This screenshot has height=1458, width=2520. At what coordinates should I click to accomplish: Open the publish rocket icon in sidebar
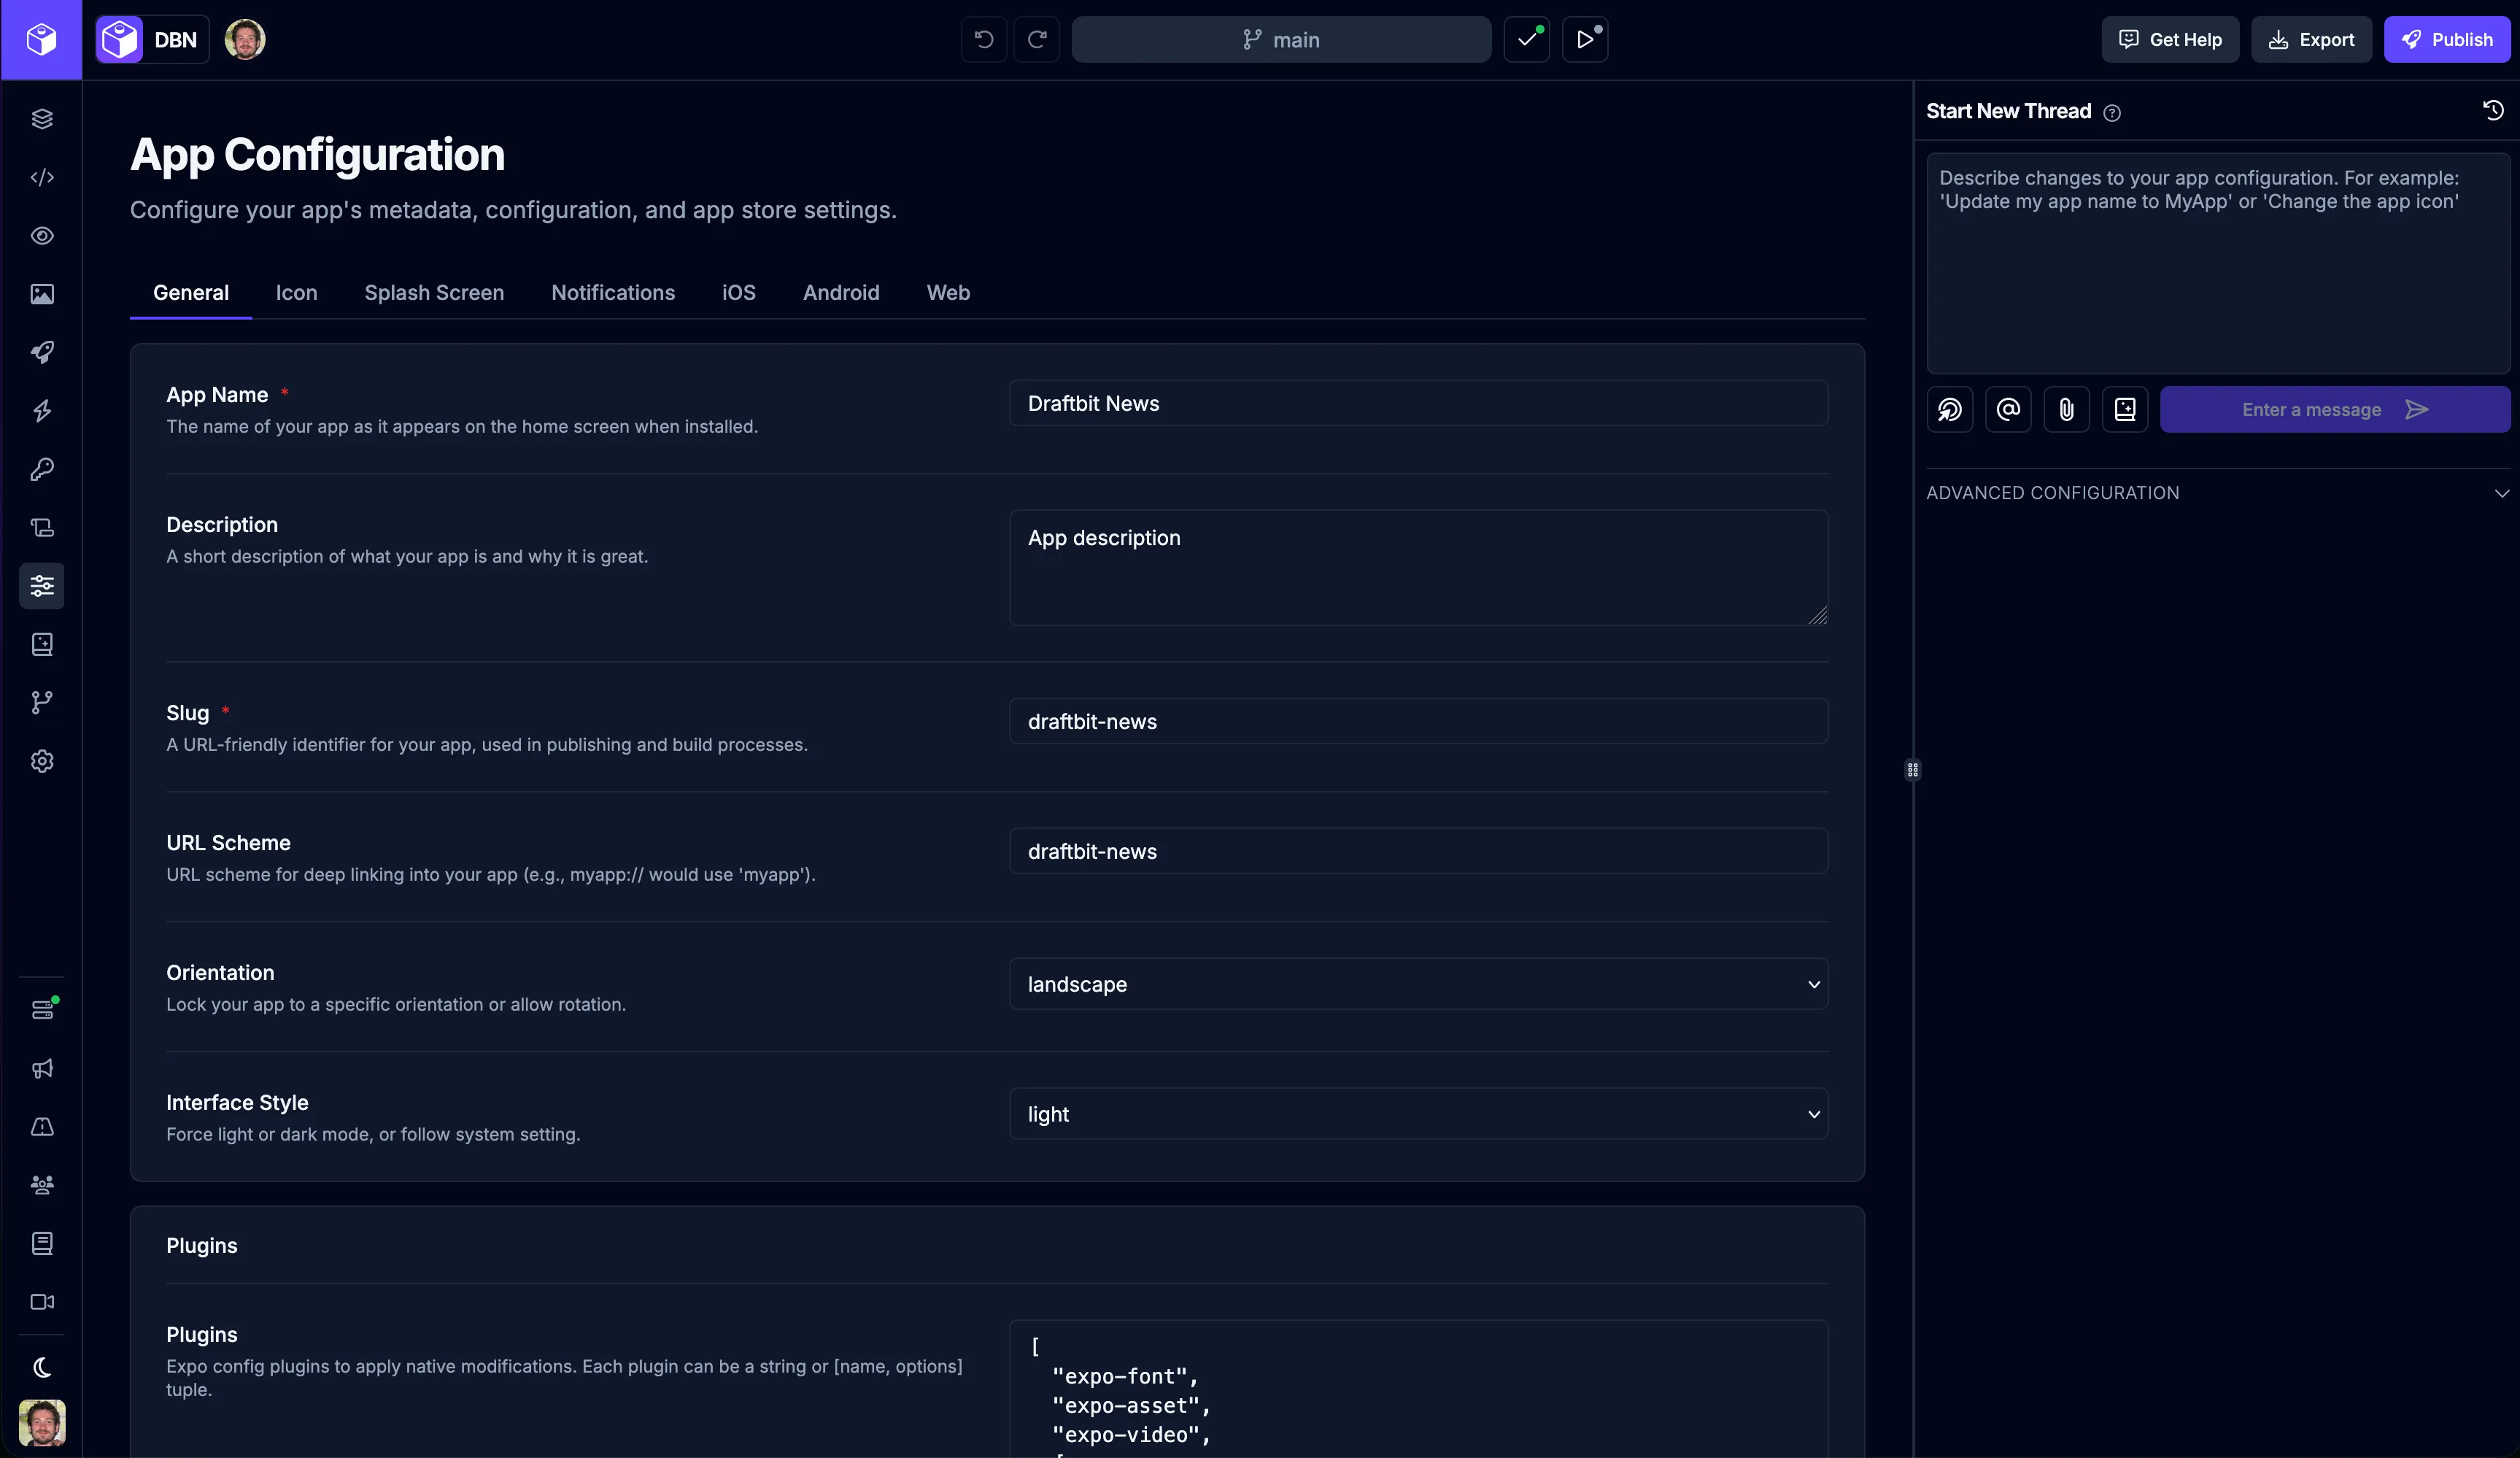click(42, 353)
